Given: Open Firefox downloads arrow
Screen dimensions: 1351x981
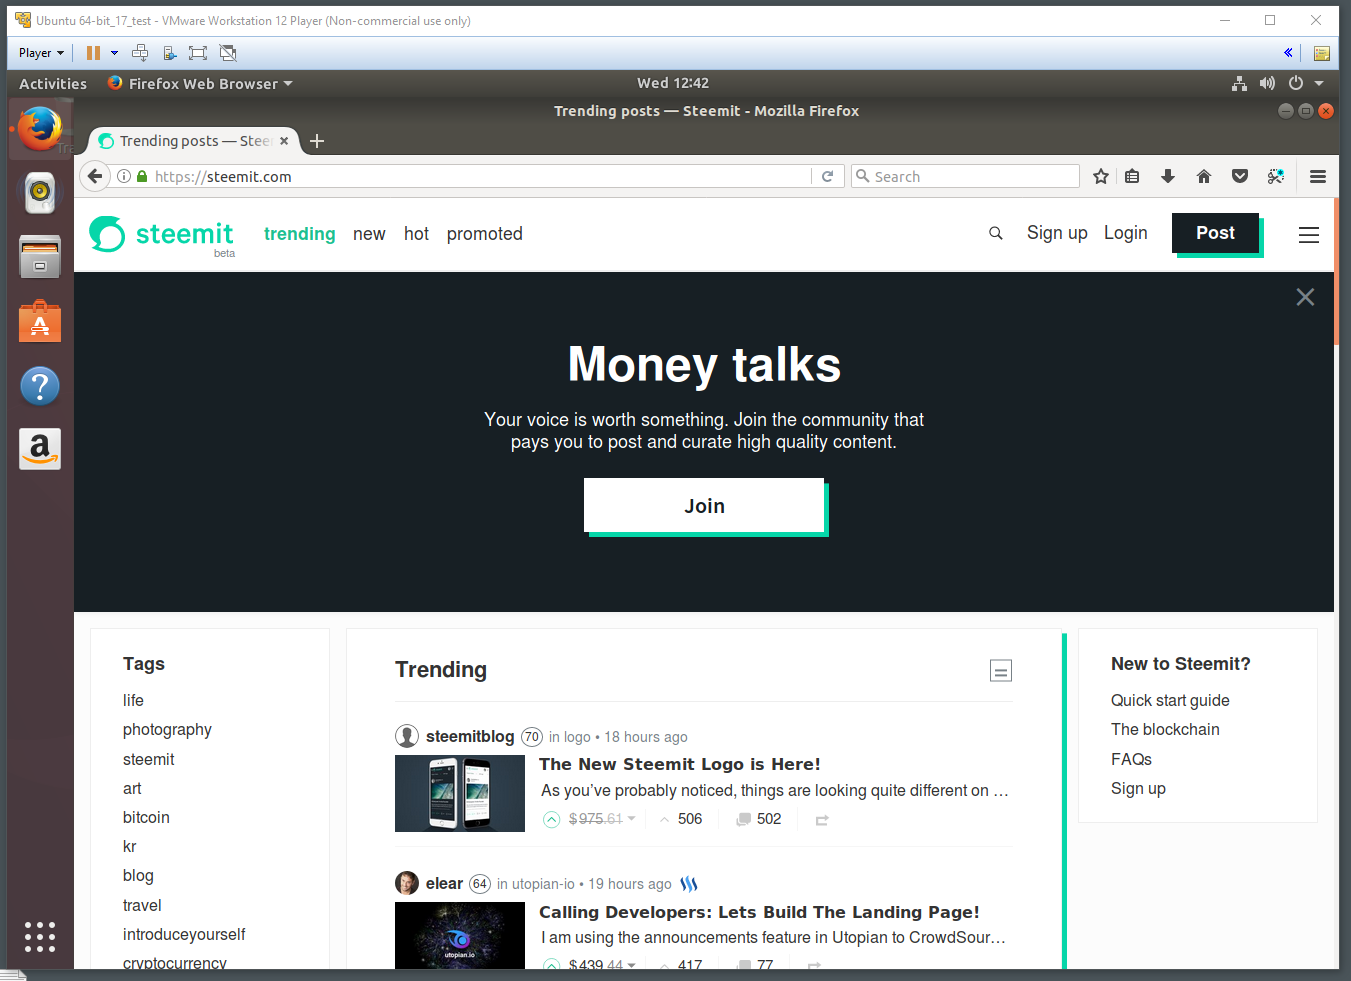Looking at the screenshot, I should [1167, 176].
